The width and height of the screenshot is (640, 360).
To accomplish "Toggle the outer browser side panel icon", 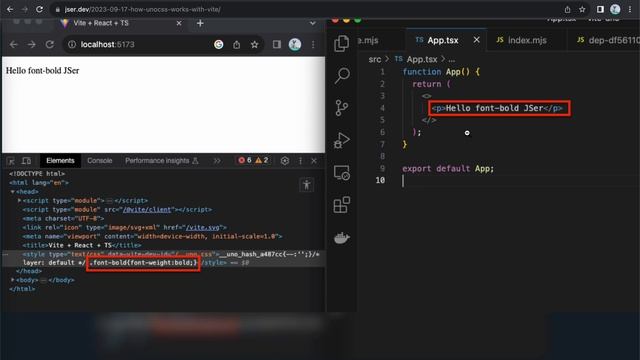I will click(600, 9).
